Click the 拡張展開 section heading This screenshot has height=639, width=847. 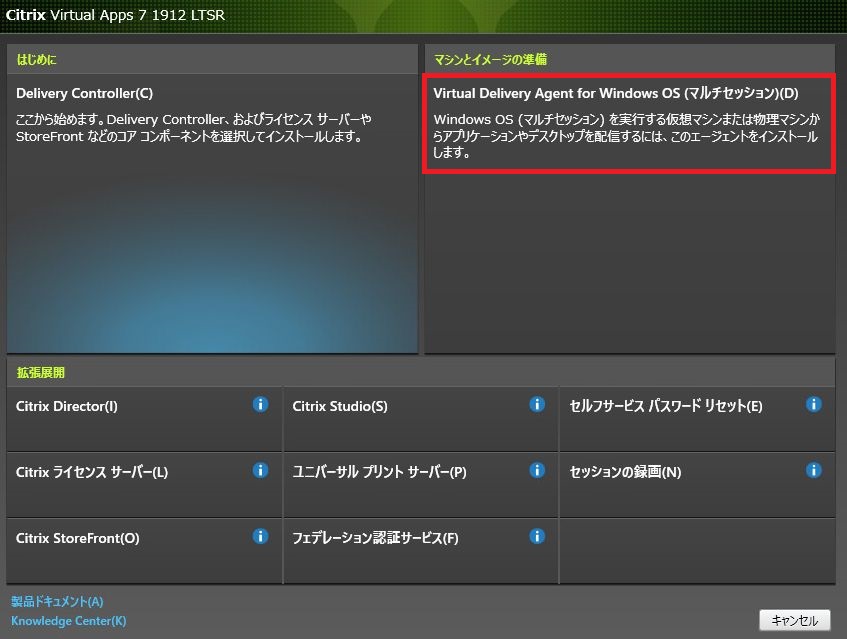click(x=41, y=372)
